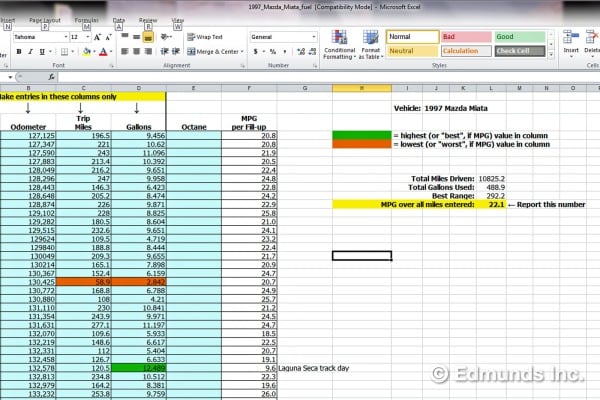Apply the red Font Color A
Screen dimensions: 600x400
click(x=103, y=52)
